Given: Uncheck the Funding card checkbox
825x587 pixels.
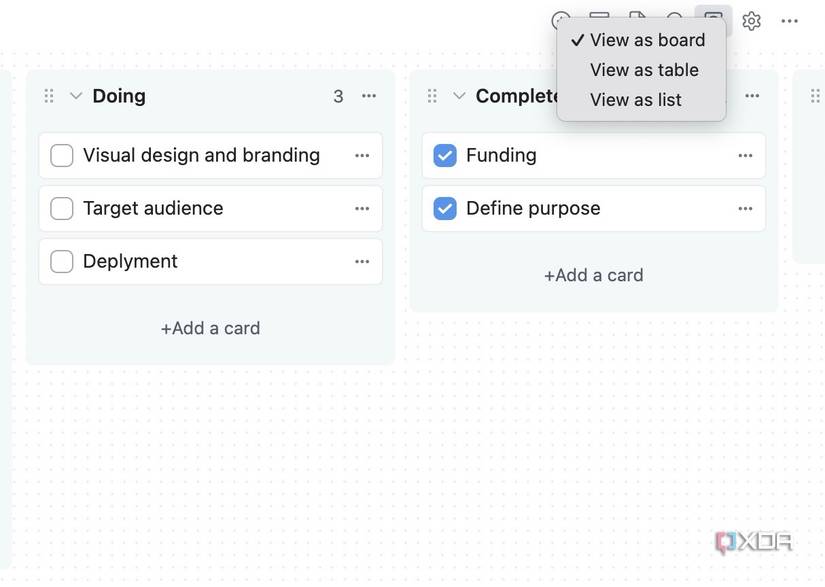Looking at the screenshot, I should coord(444,154).
